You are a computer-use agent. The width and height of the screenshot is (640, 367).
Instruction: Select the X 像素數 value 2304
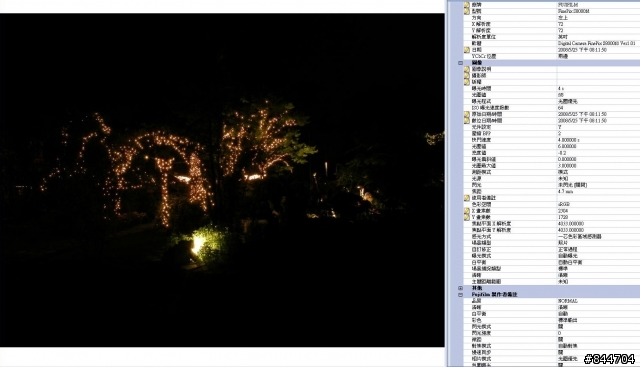tap(563, 211)
